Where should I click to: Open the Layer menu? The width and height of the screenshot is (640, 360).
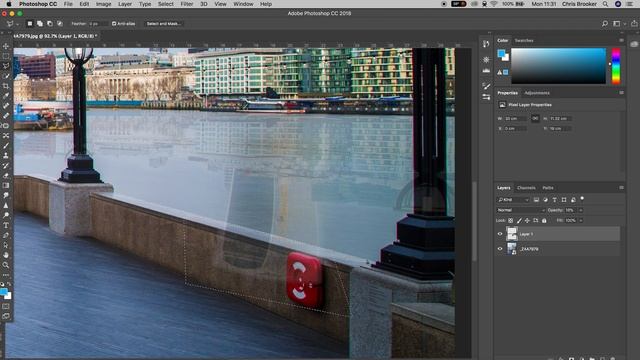tap(125, 4)
